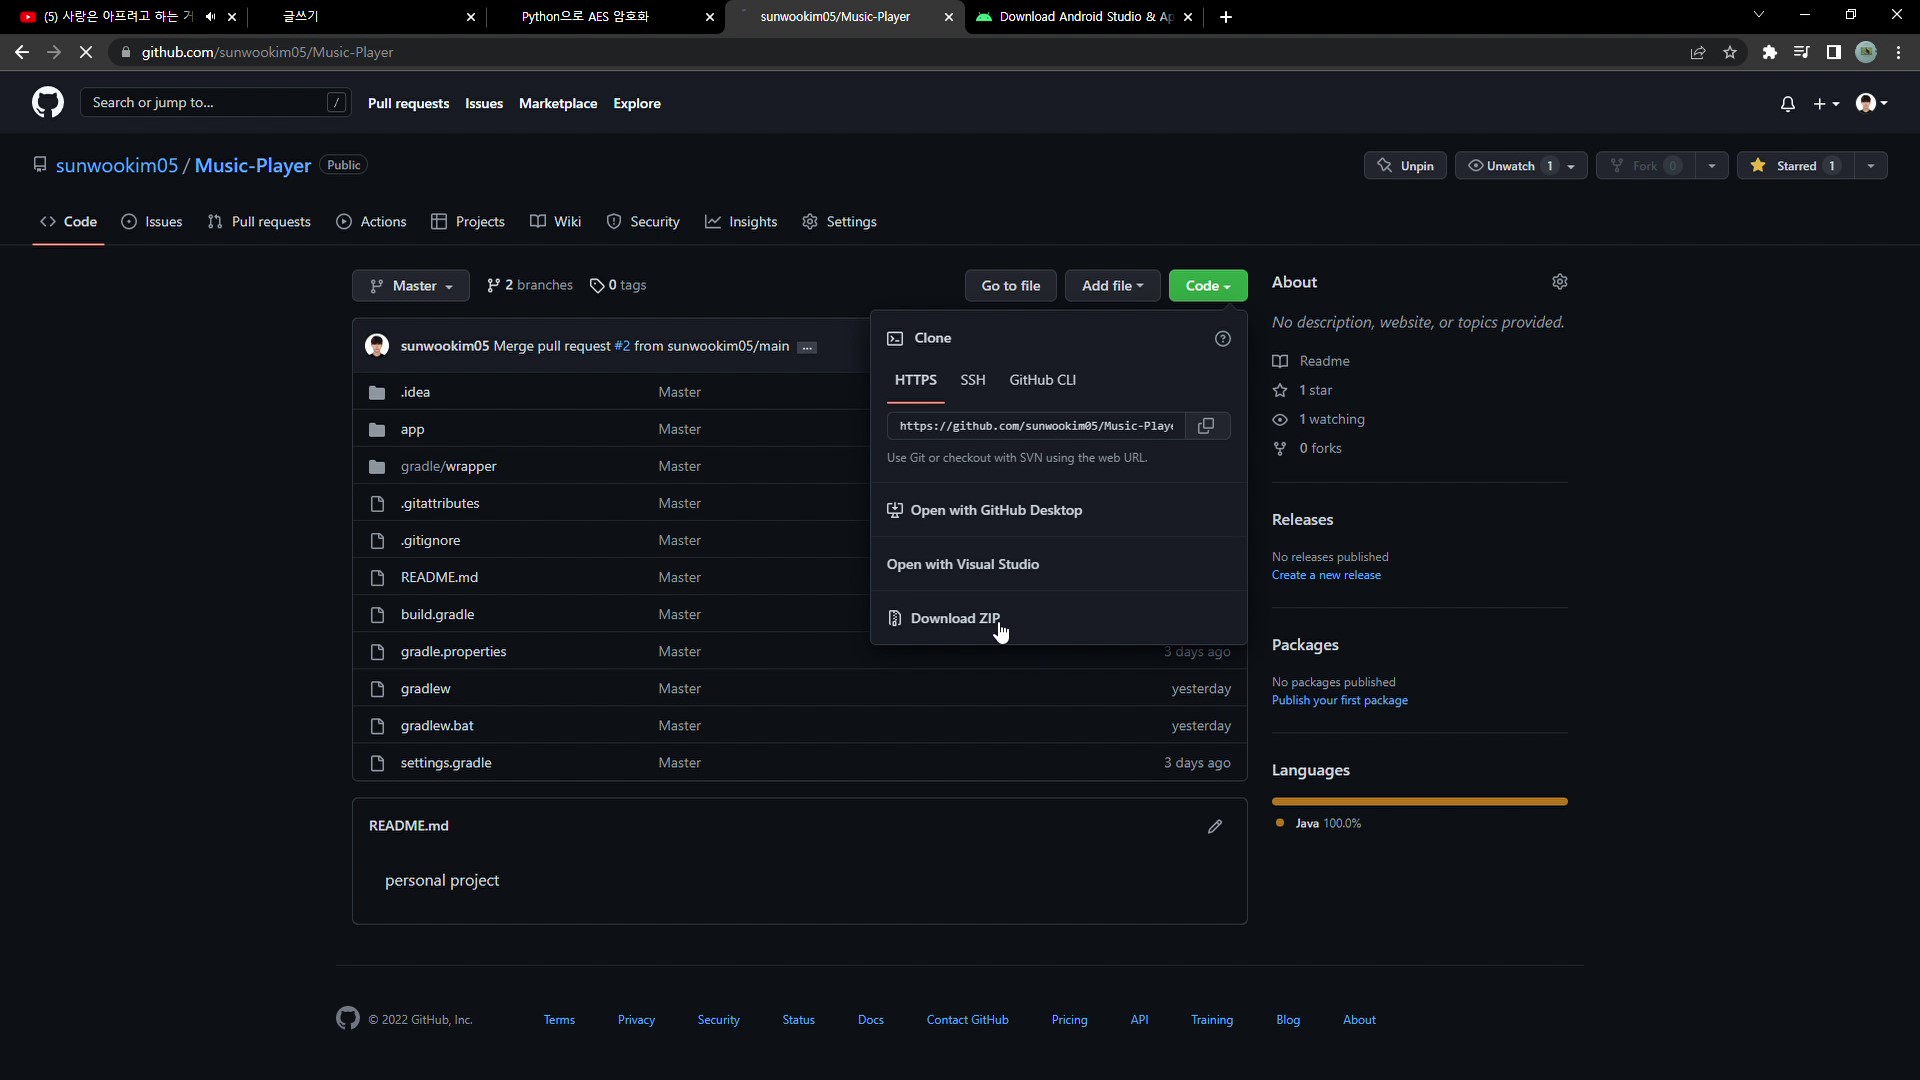View the 2 branches link

click(530, 286)
